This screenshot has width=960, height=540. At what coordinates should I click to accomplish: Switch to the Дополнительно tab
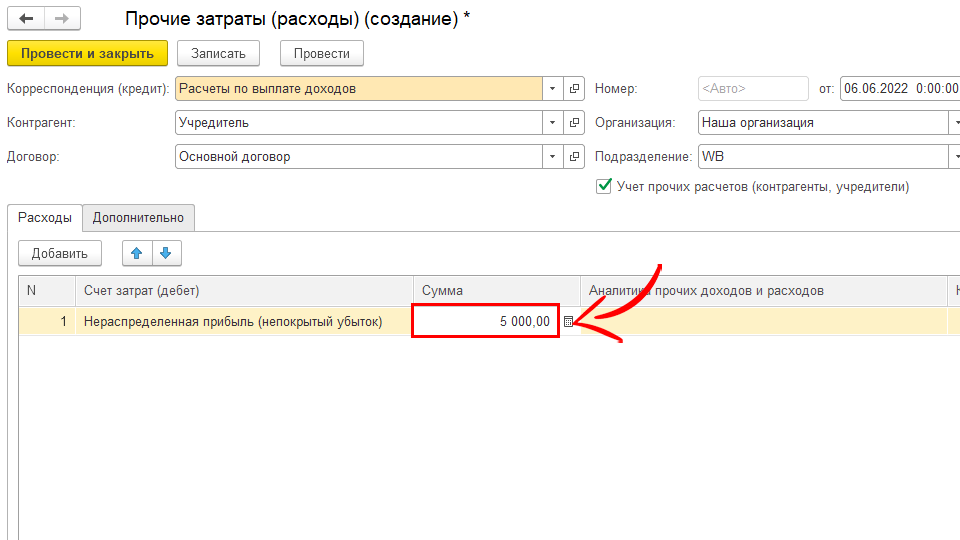tap(139, 217)
